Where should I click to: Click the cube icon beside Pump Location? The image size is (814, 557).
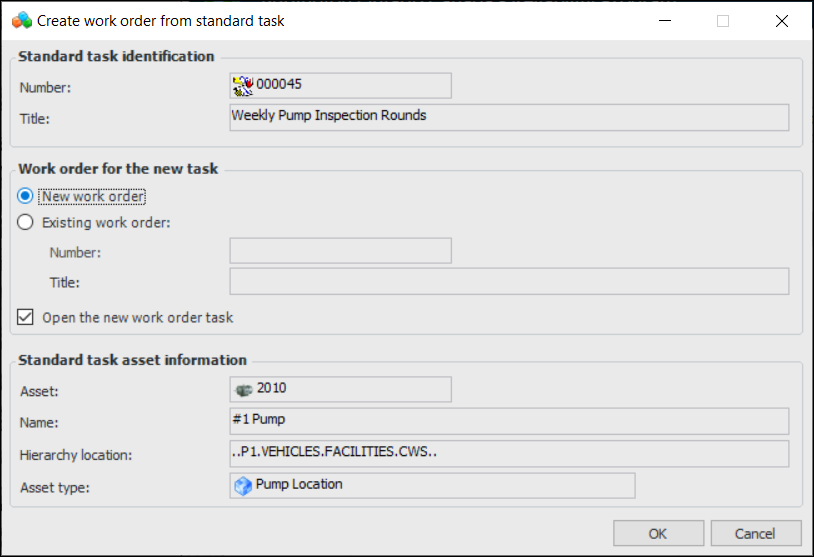point(243,485)
